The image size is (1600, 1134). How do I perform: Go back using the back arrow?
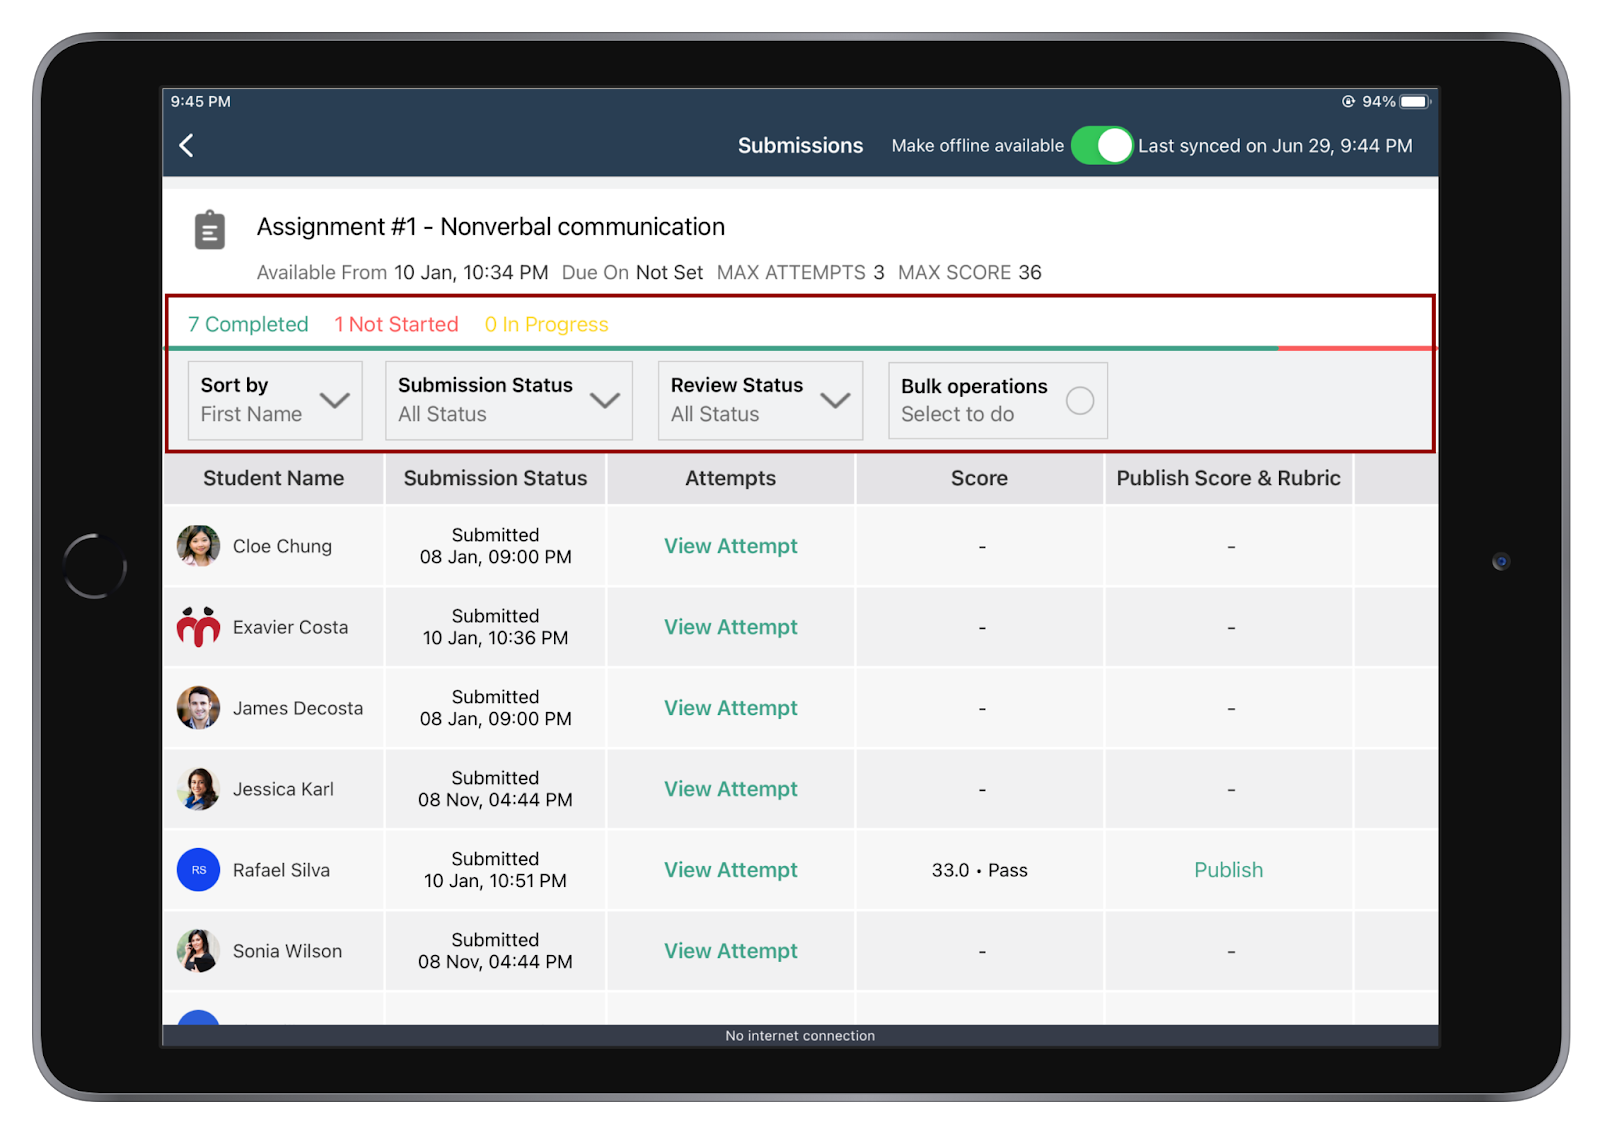186,146
